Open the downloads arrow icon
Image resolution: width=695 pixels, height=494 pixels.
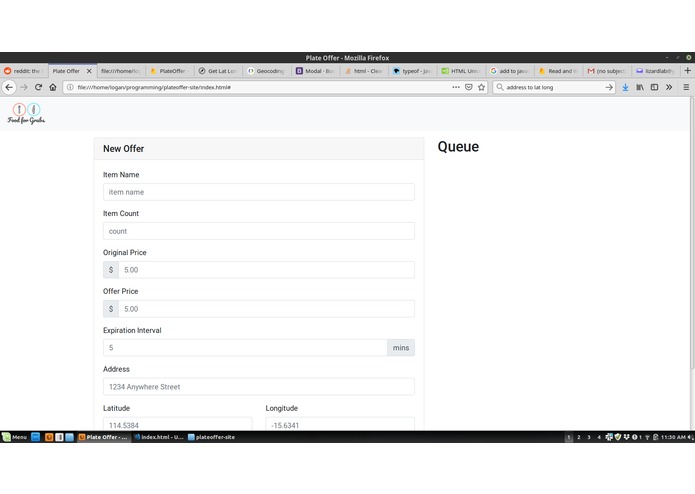point(625,87)
